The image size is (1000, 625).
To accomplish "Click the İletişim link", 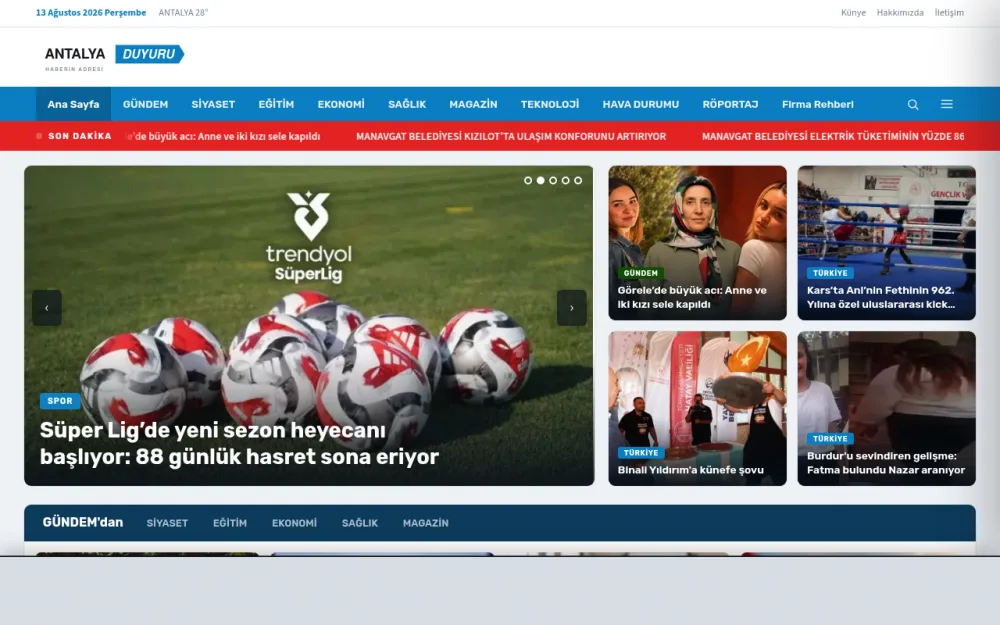I will pyautogui.click(x=949, y=13).
